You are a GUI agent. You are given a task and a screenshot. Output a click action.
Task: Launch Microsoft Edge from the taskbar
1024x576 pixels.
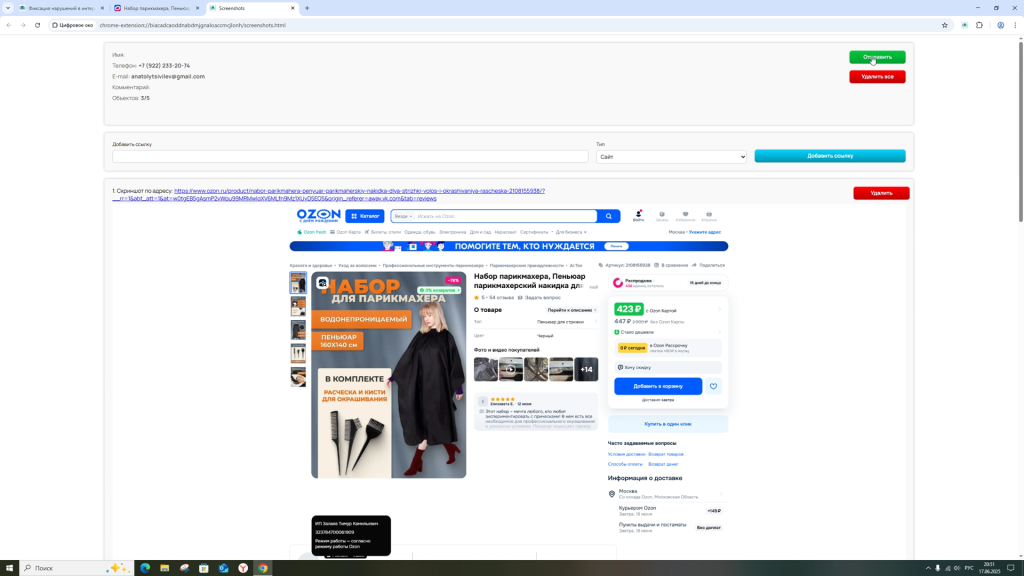coord(145,568)
